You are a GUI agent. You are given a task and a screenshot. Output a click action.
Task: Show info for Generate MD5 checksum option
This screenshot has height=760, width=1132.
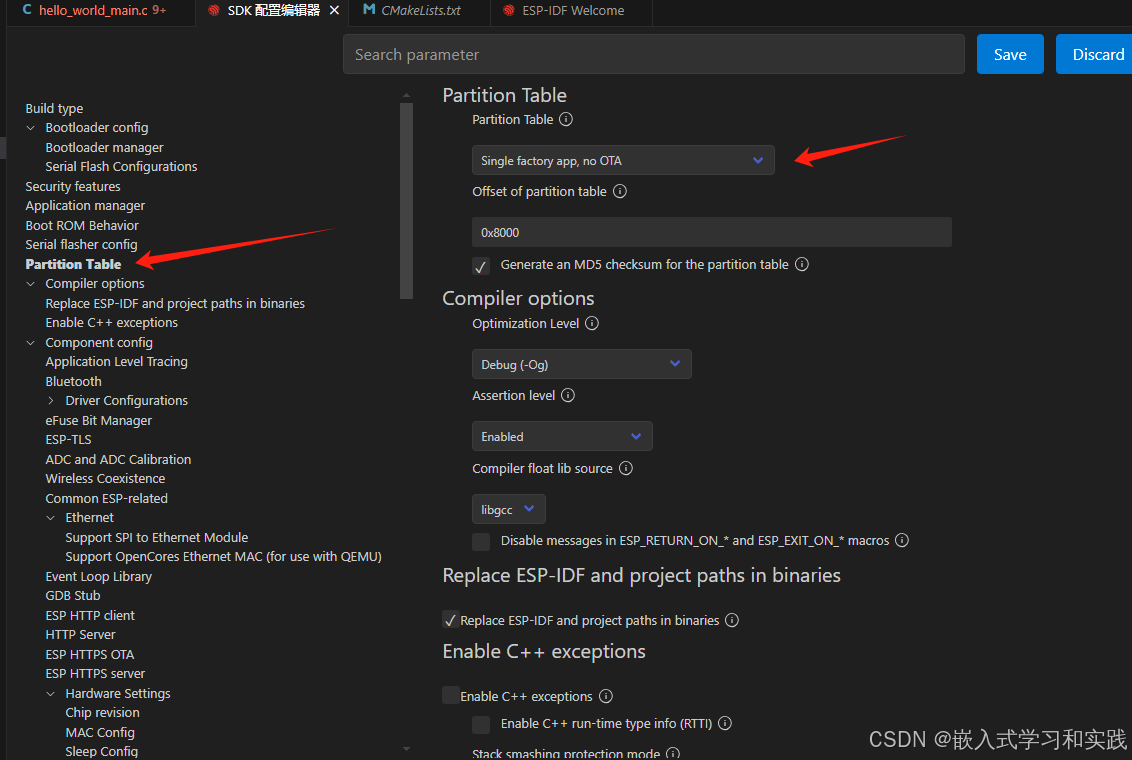801,264
